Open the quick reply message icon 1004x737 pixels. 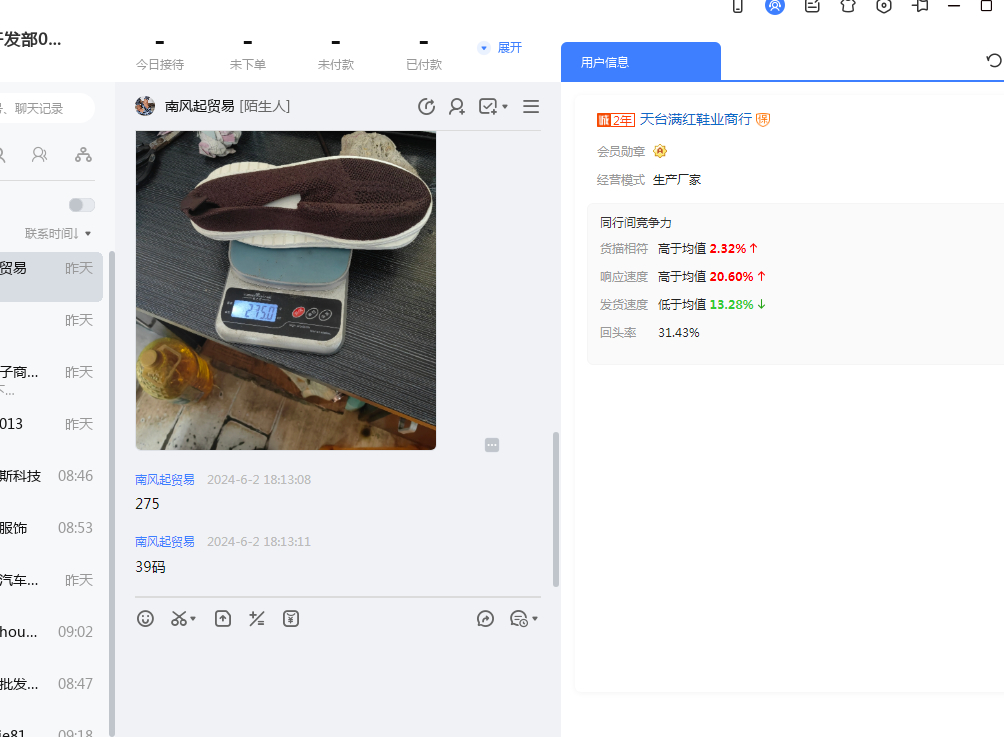(518, 619)
